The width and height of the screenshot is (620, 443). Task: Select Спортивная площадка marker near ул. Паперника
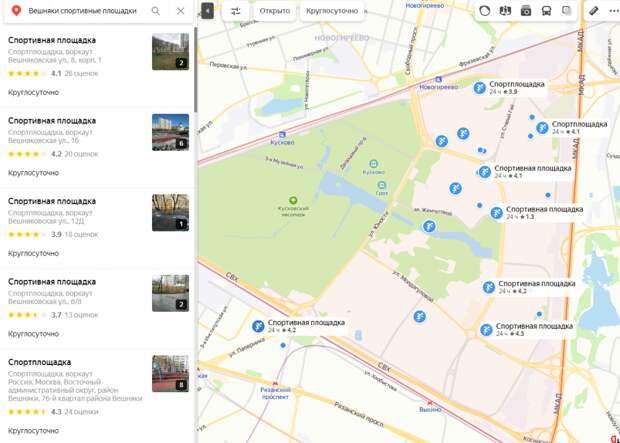click(258, 326)
